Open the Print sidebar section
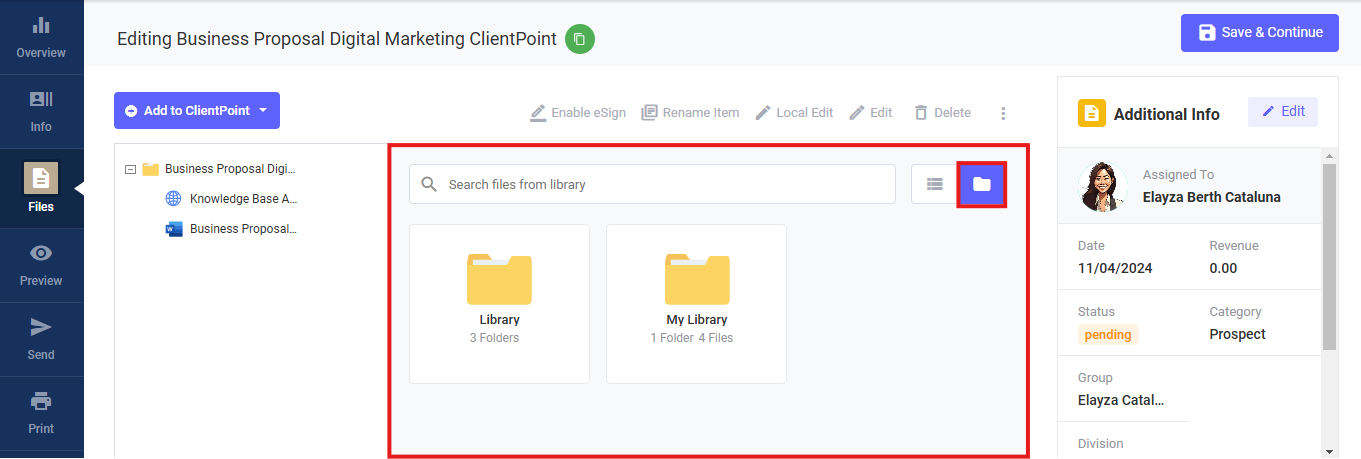The height and width of the screenshot is (459, 1361). (41, 413)
